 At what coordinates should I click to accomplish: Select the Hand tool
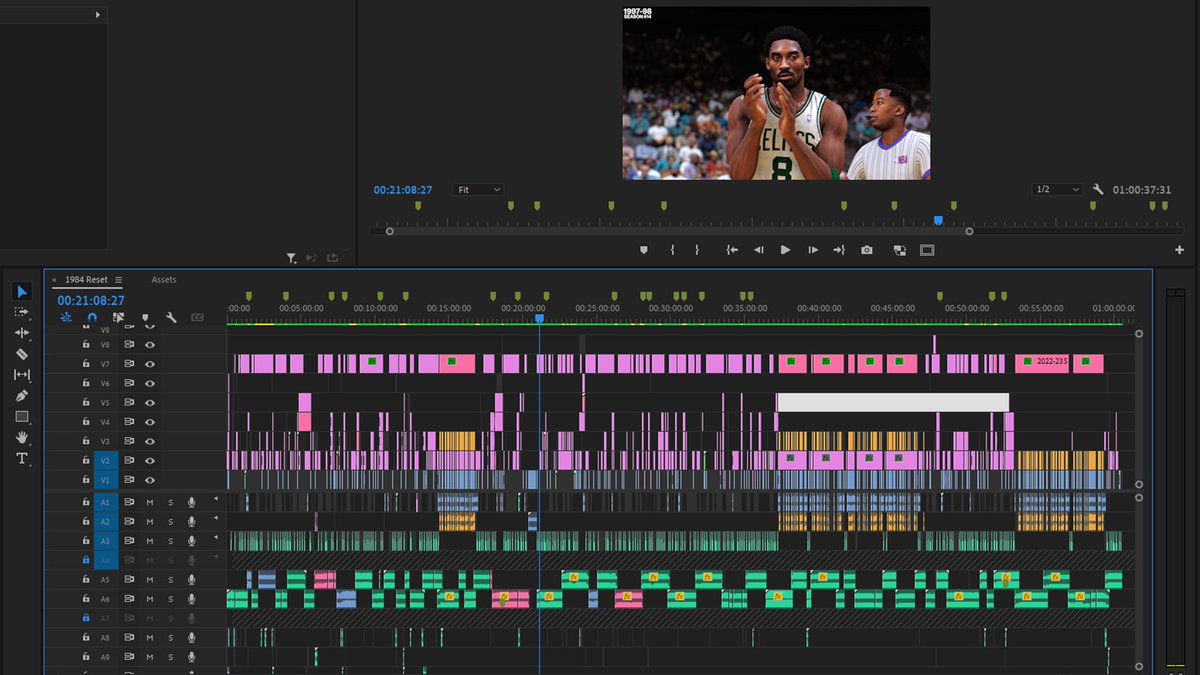[x=22, y=437]
